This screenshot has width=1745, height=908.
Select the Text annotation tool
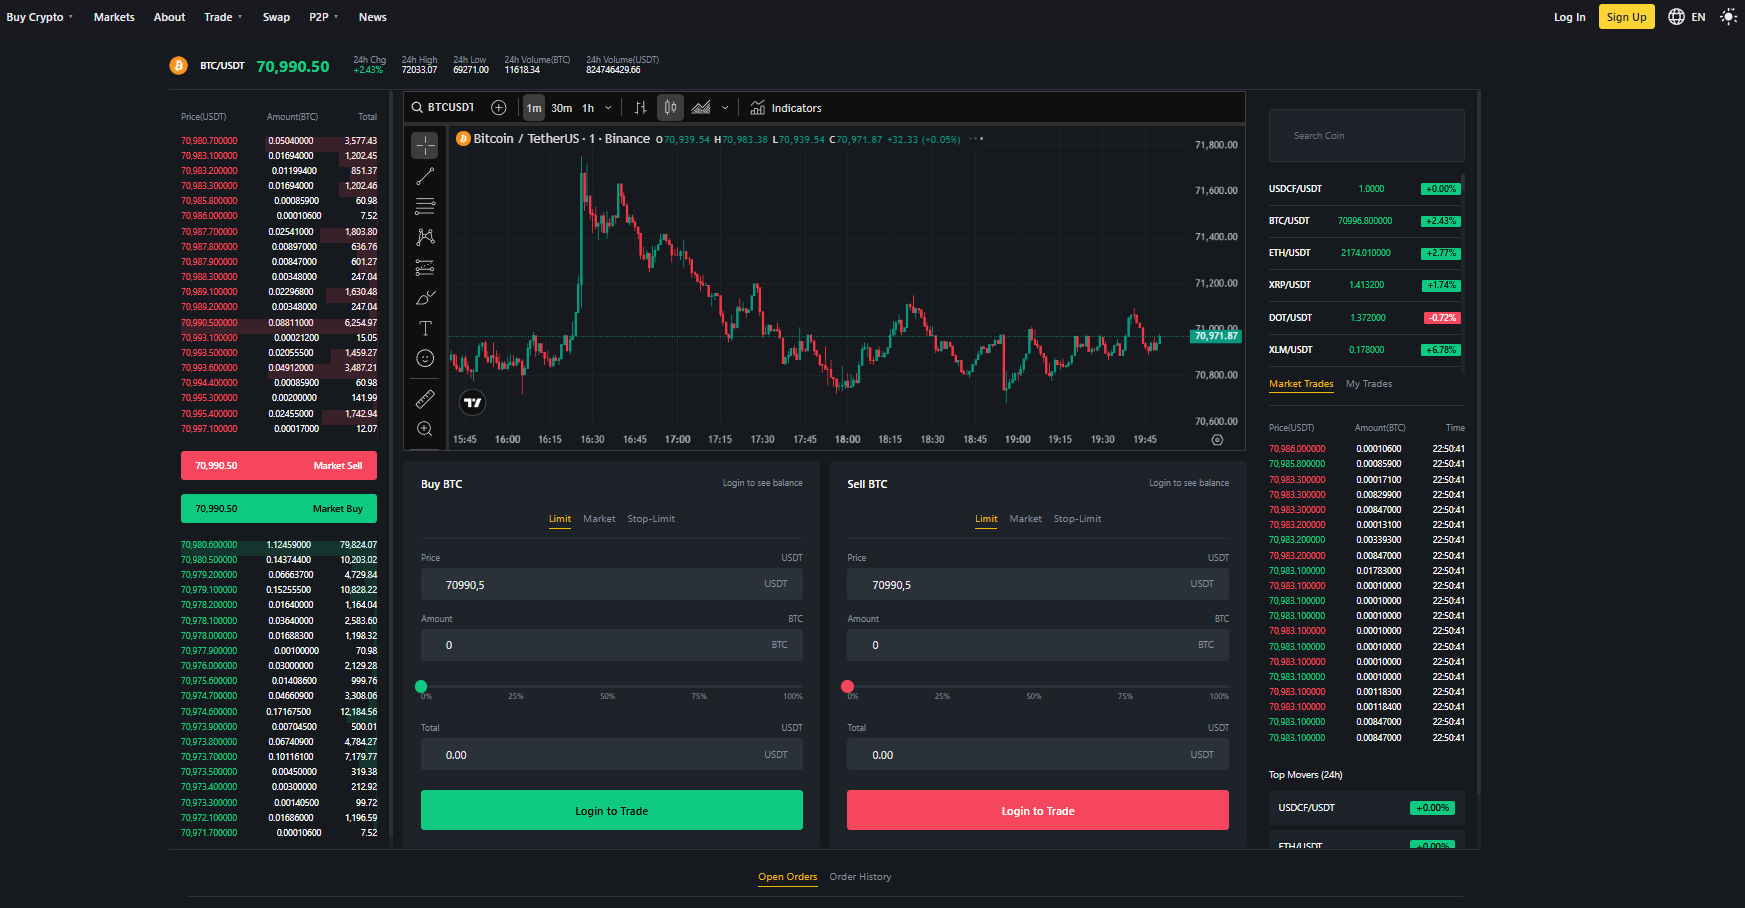pyautogui.click(x=425, y=328)
